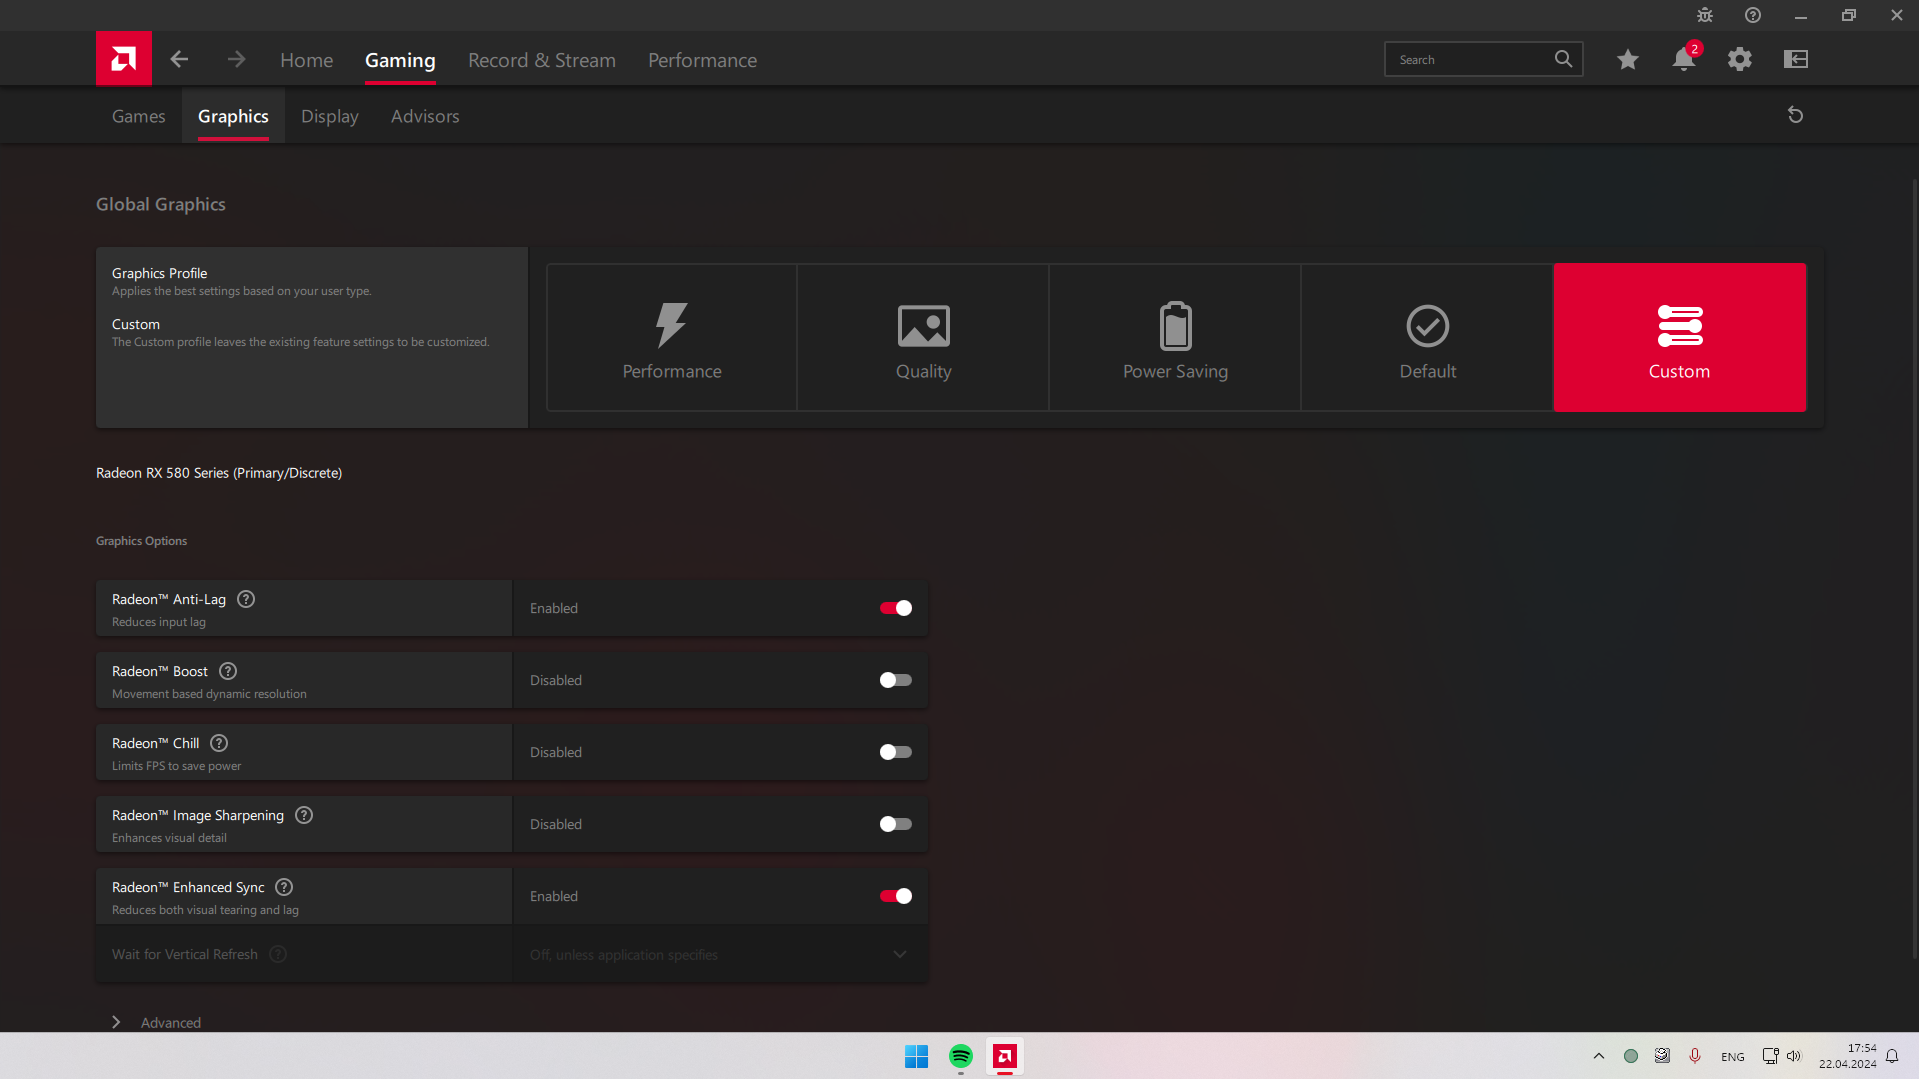Click the page vertical scrollbar
This screenshot has width=1919, height=1079.
[x=1914, y=569]
